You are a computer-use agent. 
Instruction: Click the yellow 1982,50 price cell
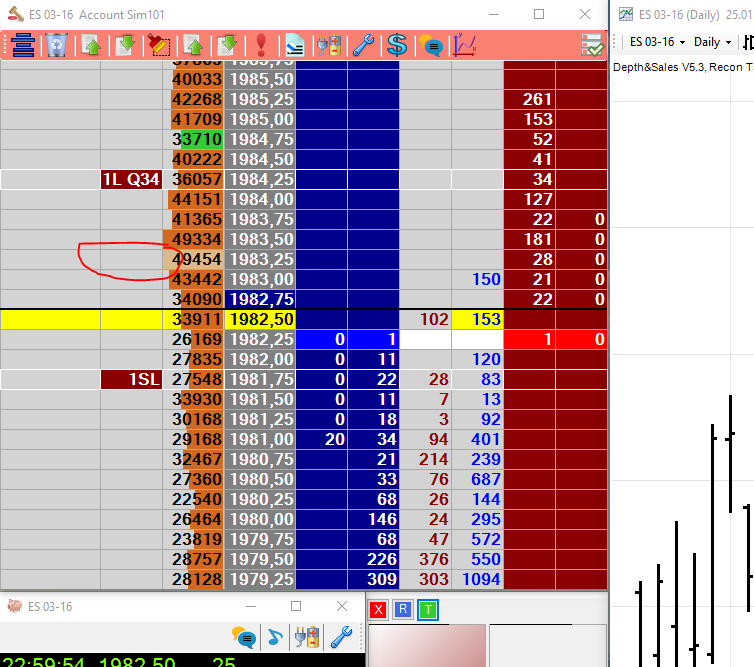(260, 319)
